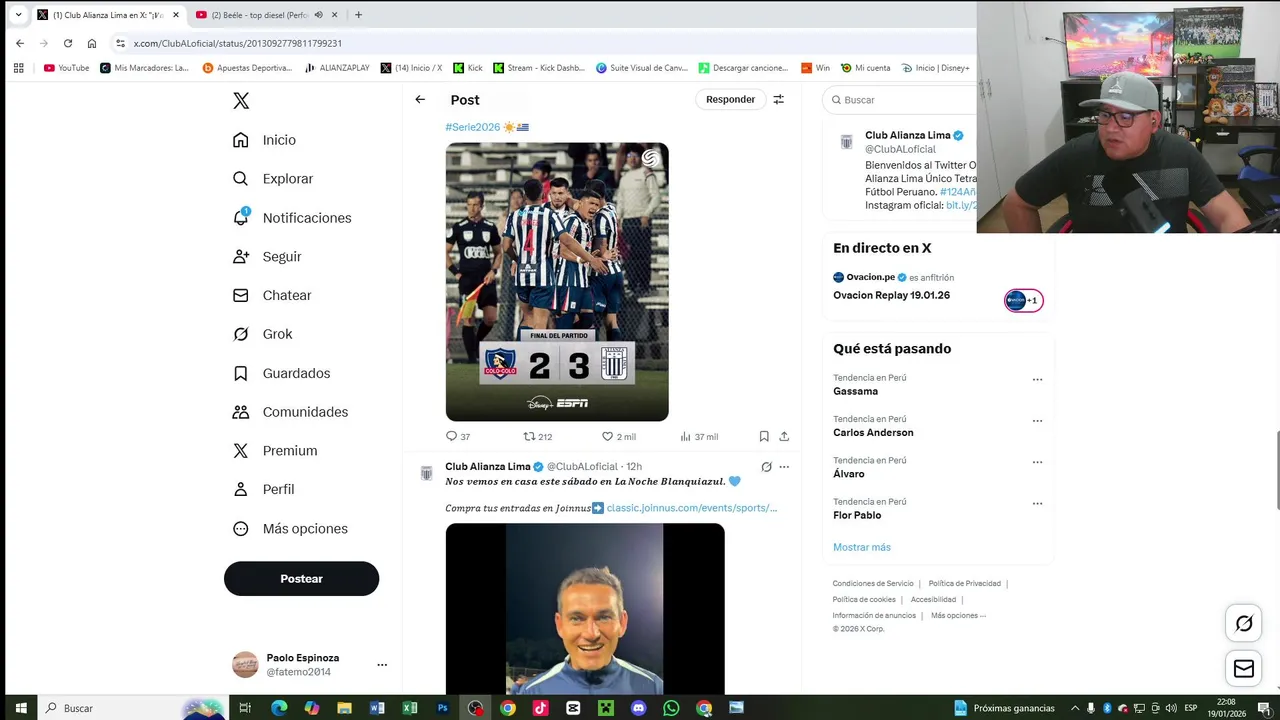Click the Responder button

click(730, 99)
